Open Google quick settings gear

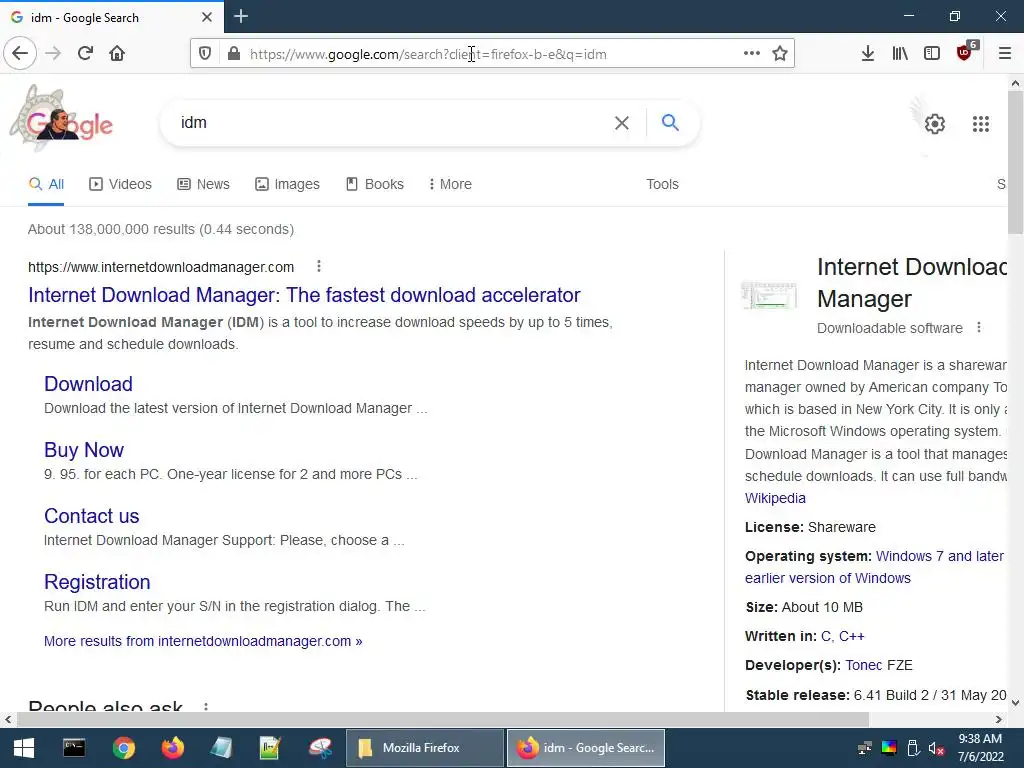pyautogui.click(x=935, y=124)
